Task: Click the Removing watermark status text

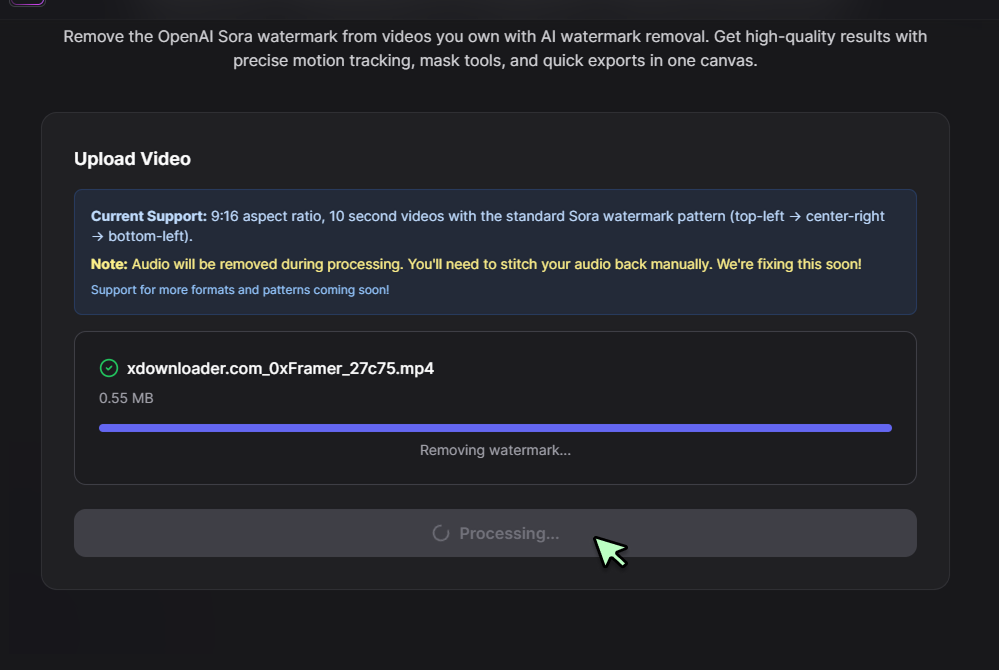Action: coord(495,450)
